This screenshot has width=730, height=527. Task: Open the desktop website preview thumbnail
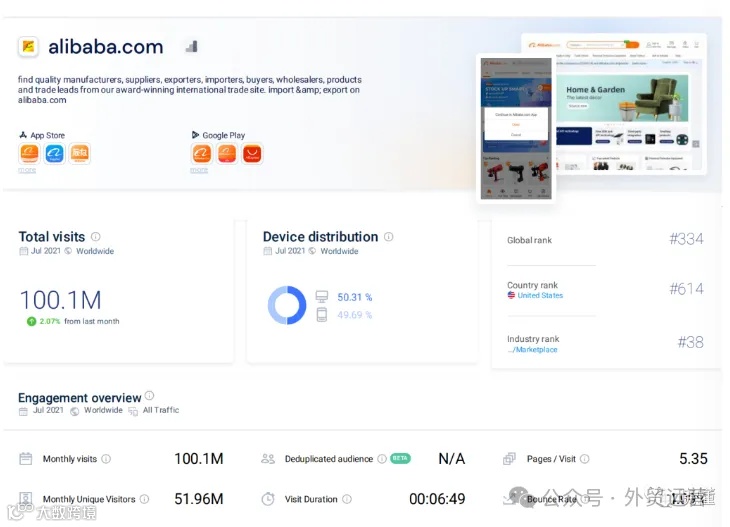(x=631, y=104)
